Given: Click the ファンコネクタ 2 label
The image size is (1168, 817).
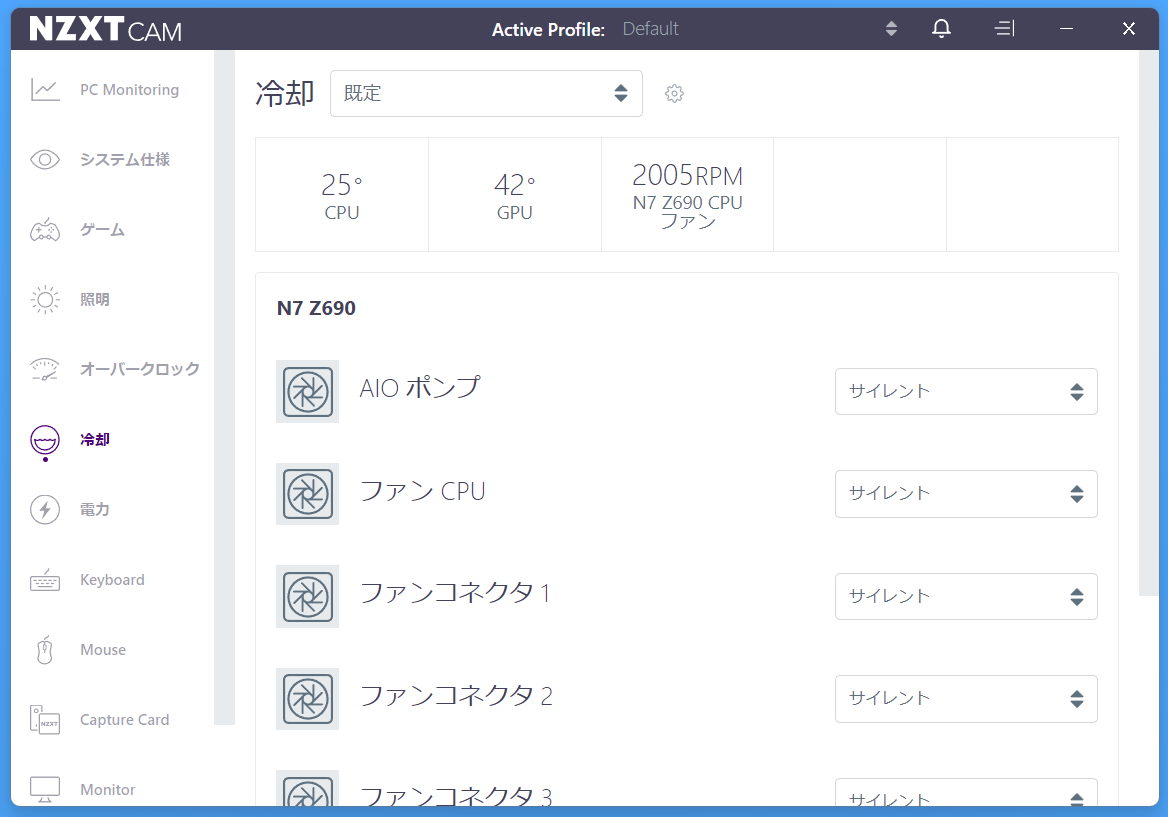Looking at the screenshot, I should (x=456, y=695).
